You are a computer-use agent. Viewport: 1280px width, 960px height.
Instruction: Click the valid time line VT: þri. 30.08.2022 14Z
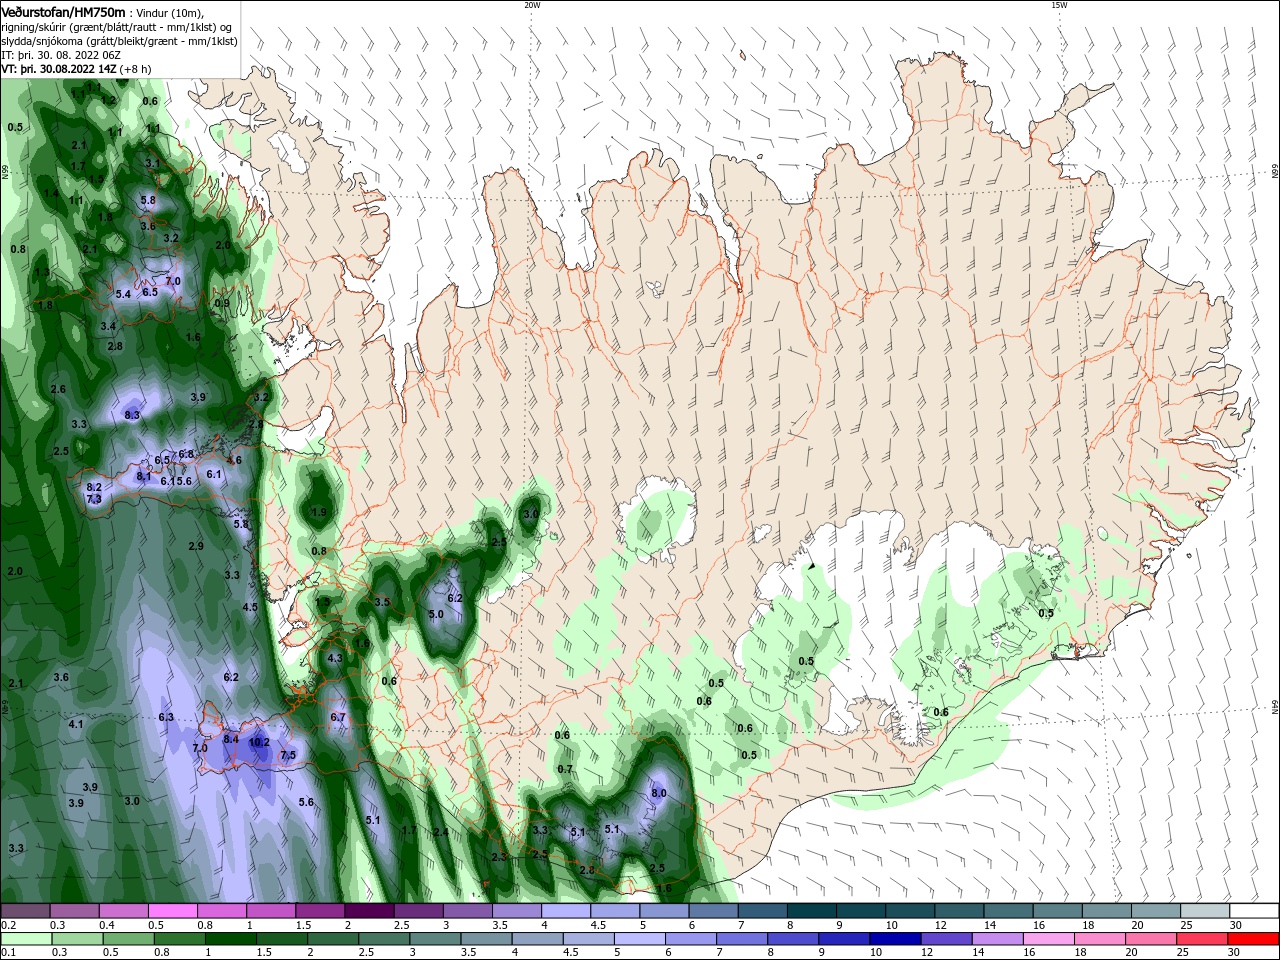pyautogui.click(x=59, y=69)
